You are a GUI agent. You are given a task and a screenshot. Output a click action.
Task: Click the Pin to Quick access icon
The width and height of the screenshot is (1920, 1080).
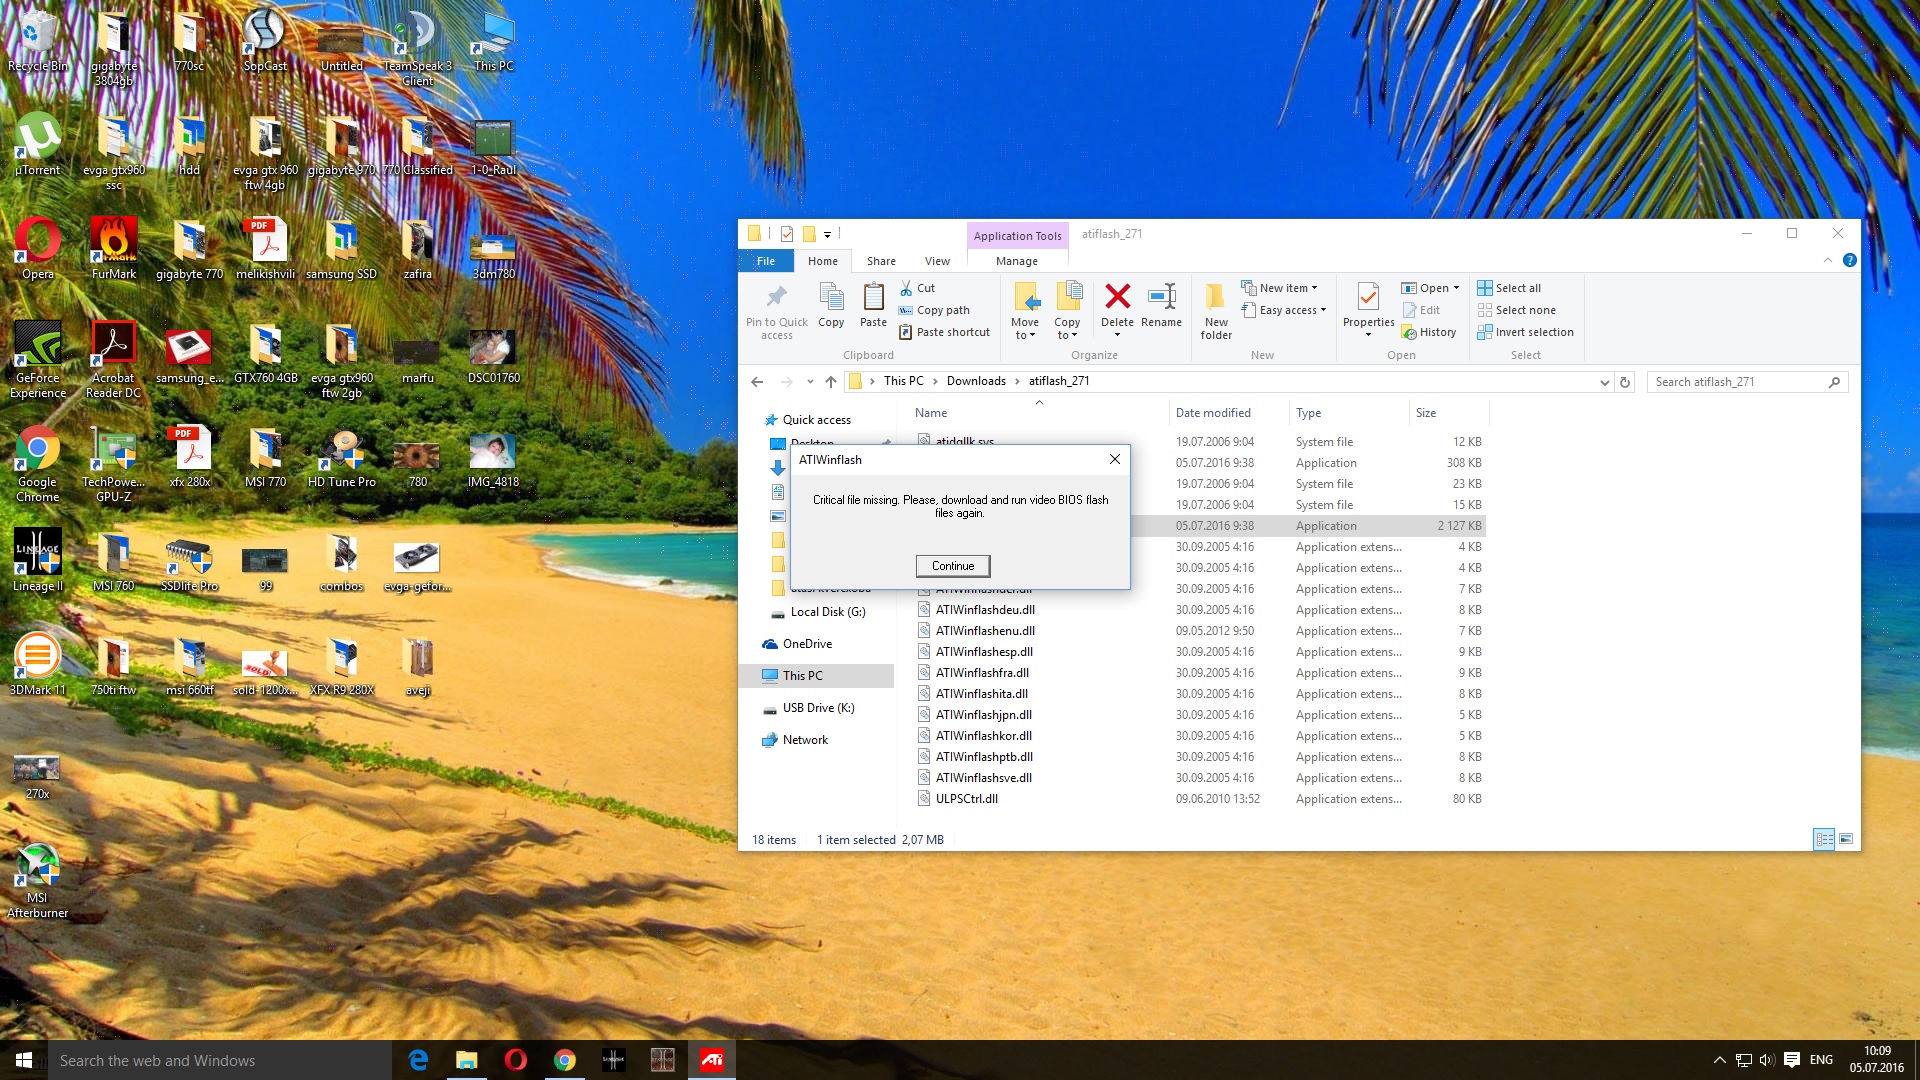(776, 297)
